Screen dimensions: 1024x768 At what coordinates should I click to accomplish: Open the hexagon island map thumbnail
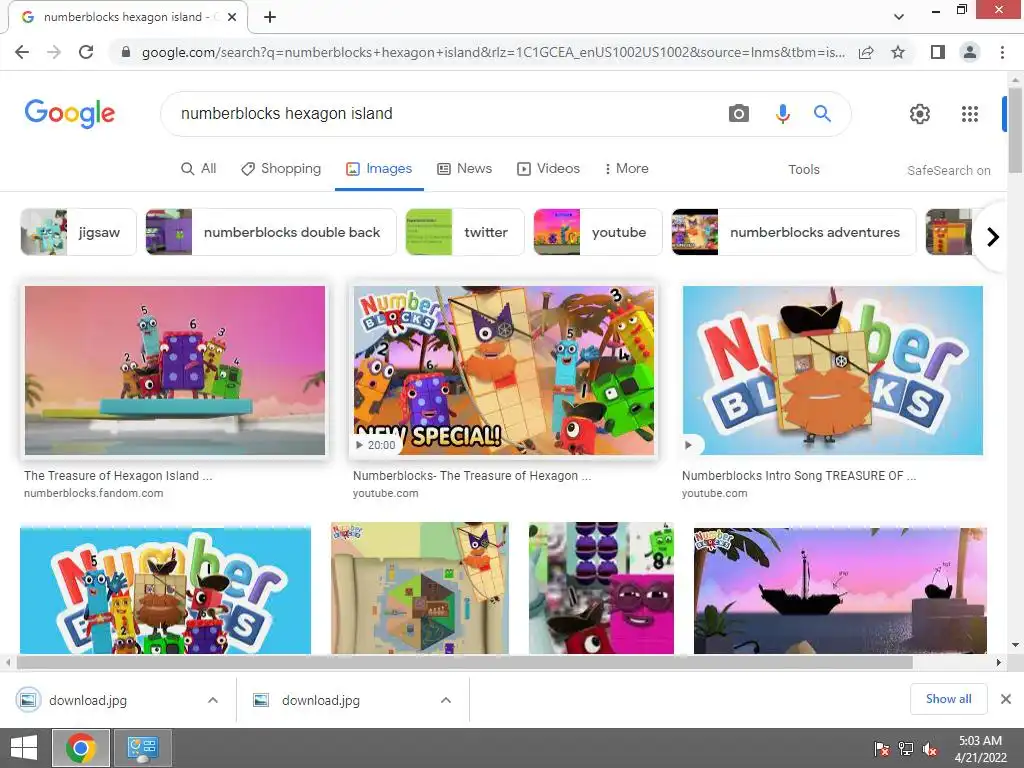(420, 588)
